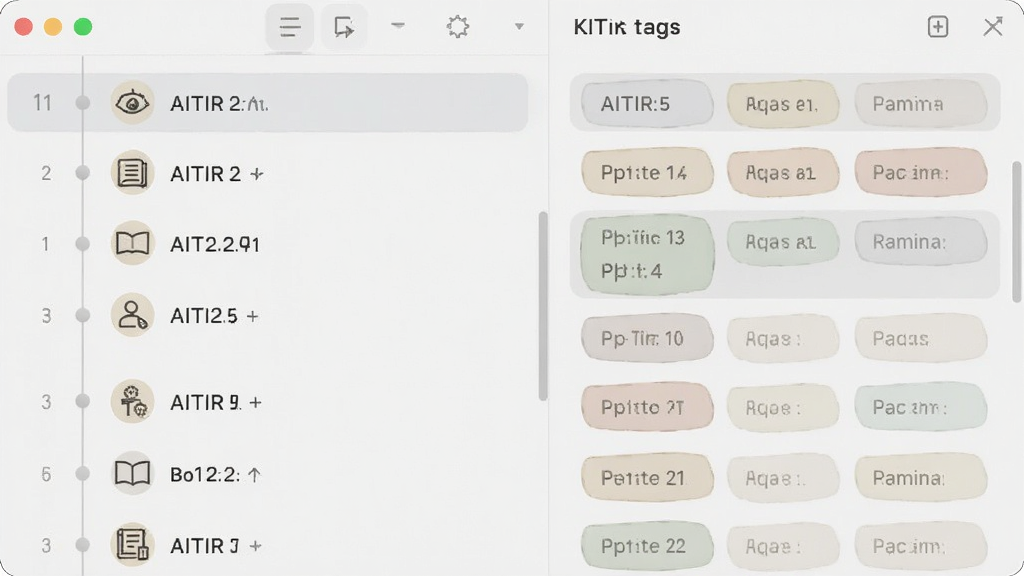Click the dash control left of the gear icon
Screen dimensions: 1024x576
pyautogui.click(x=398, y=25)
